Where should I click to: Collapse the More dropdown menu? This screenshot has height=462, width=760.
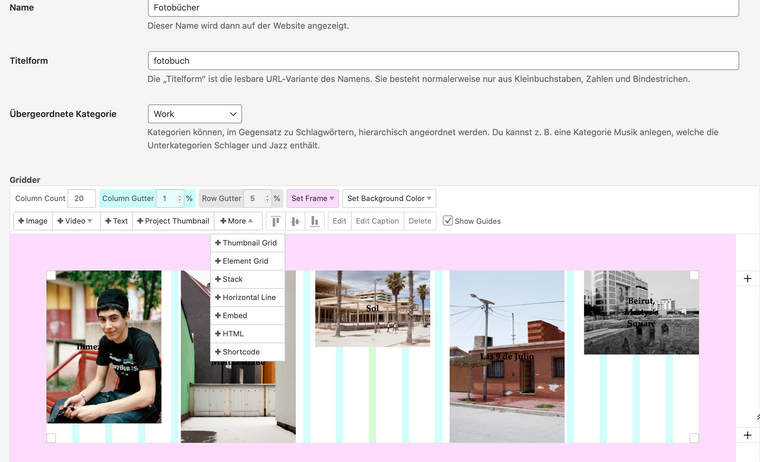[239, 221]
